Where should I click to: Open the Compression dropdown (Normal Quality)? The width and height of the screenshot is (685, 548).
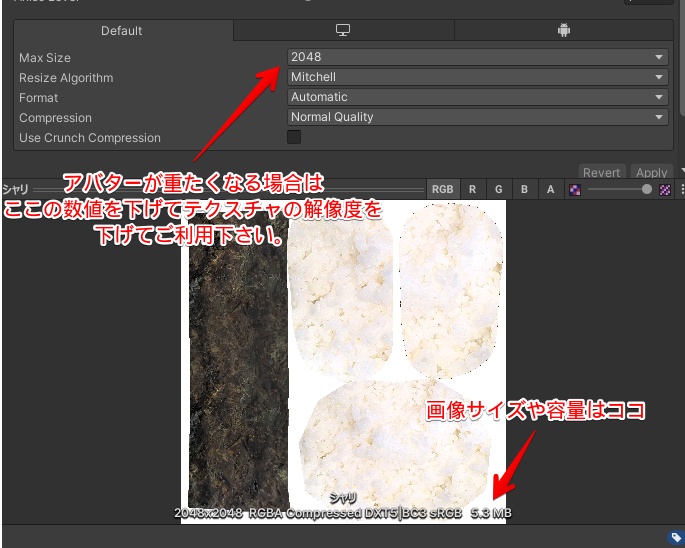tap(477, 117)
